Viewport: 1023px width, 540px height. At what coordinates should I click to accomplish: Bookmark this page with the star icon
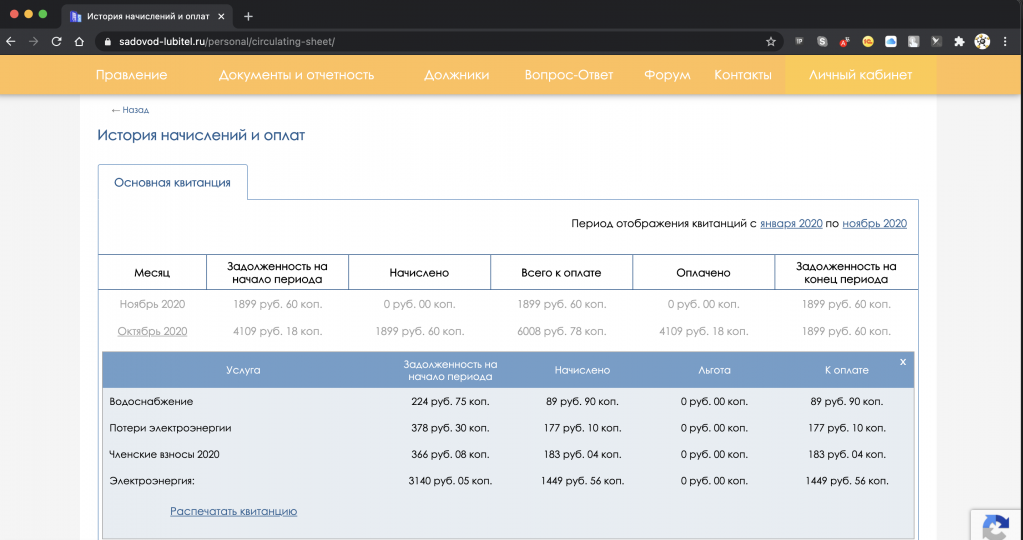pos(771,42)
